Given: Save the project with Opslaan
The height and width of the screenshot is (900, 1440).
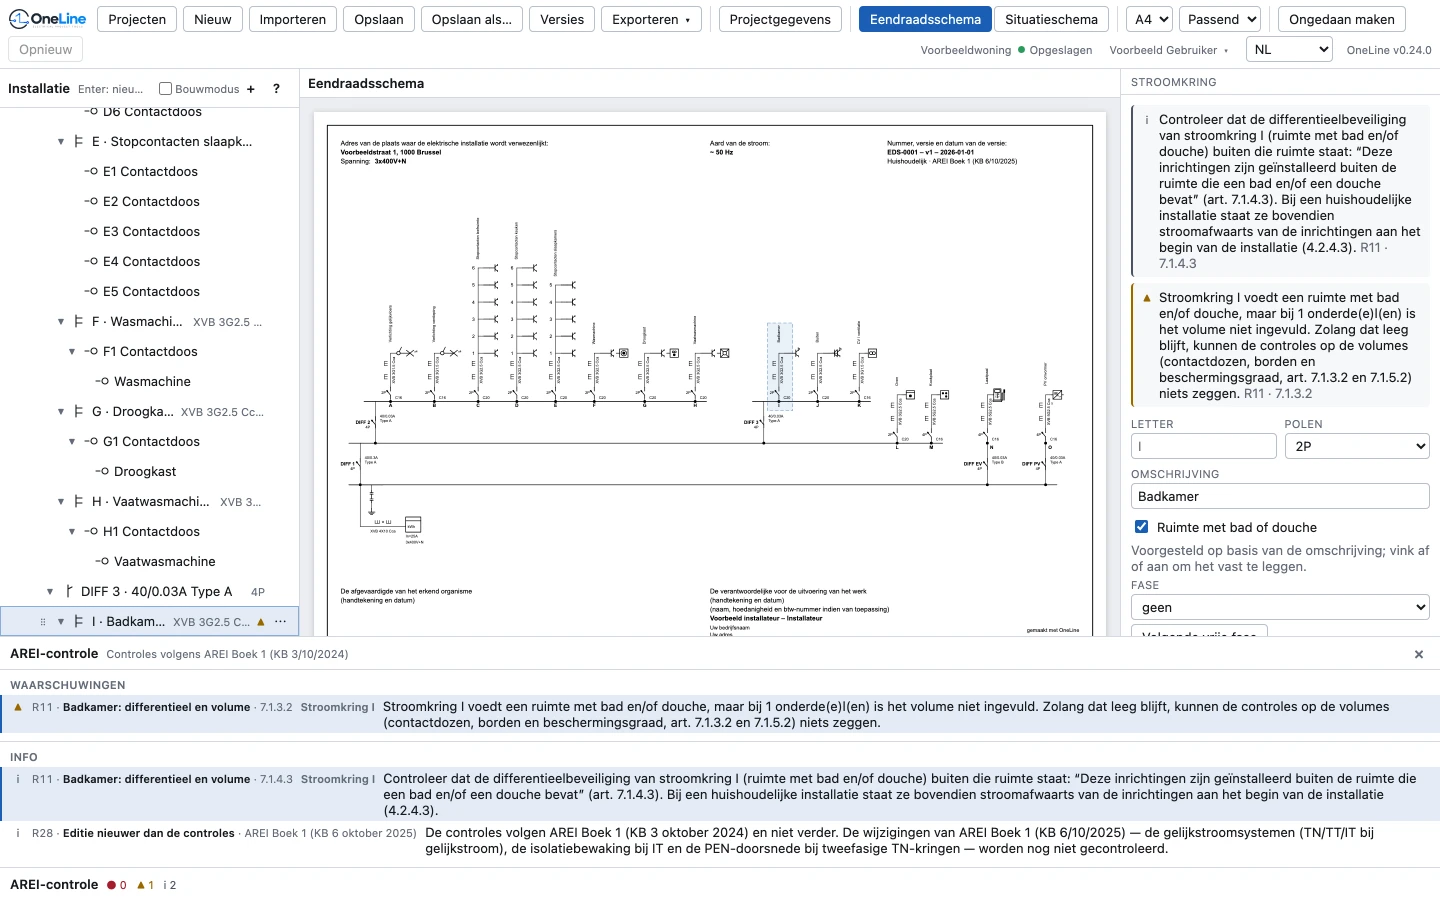Looking at the screenshot, I should (x=379, y=19).
